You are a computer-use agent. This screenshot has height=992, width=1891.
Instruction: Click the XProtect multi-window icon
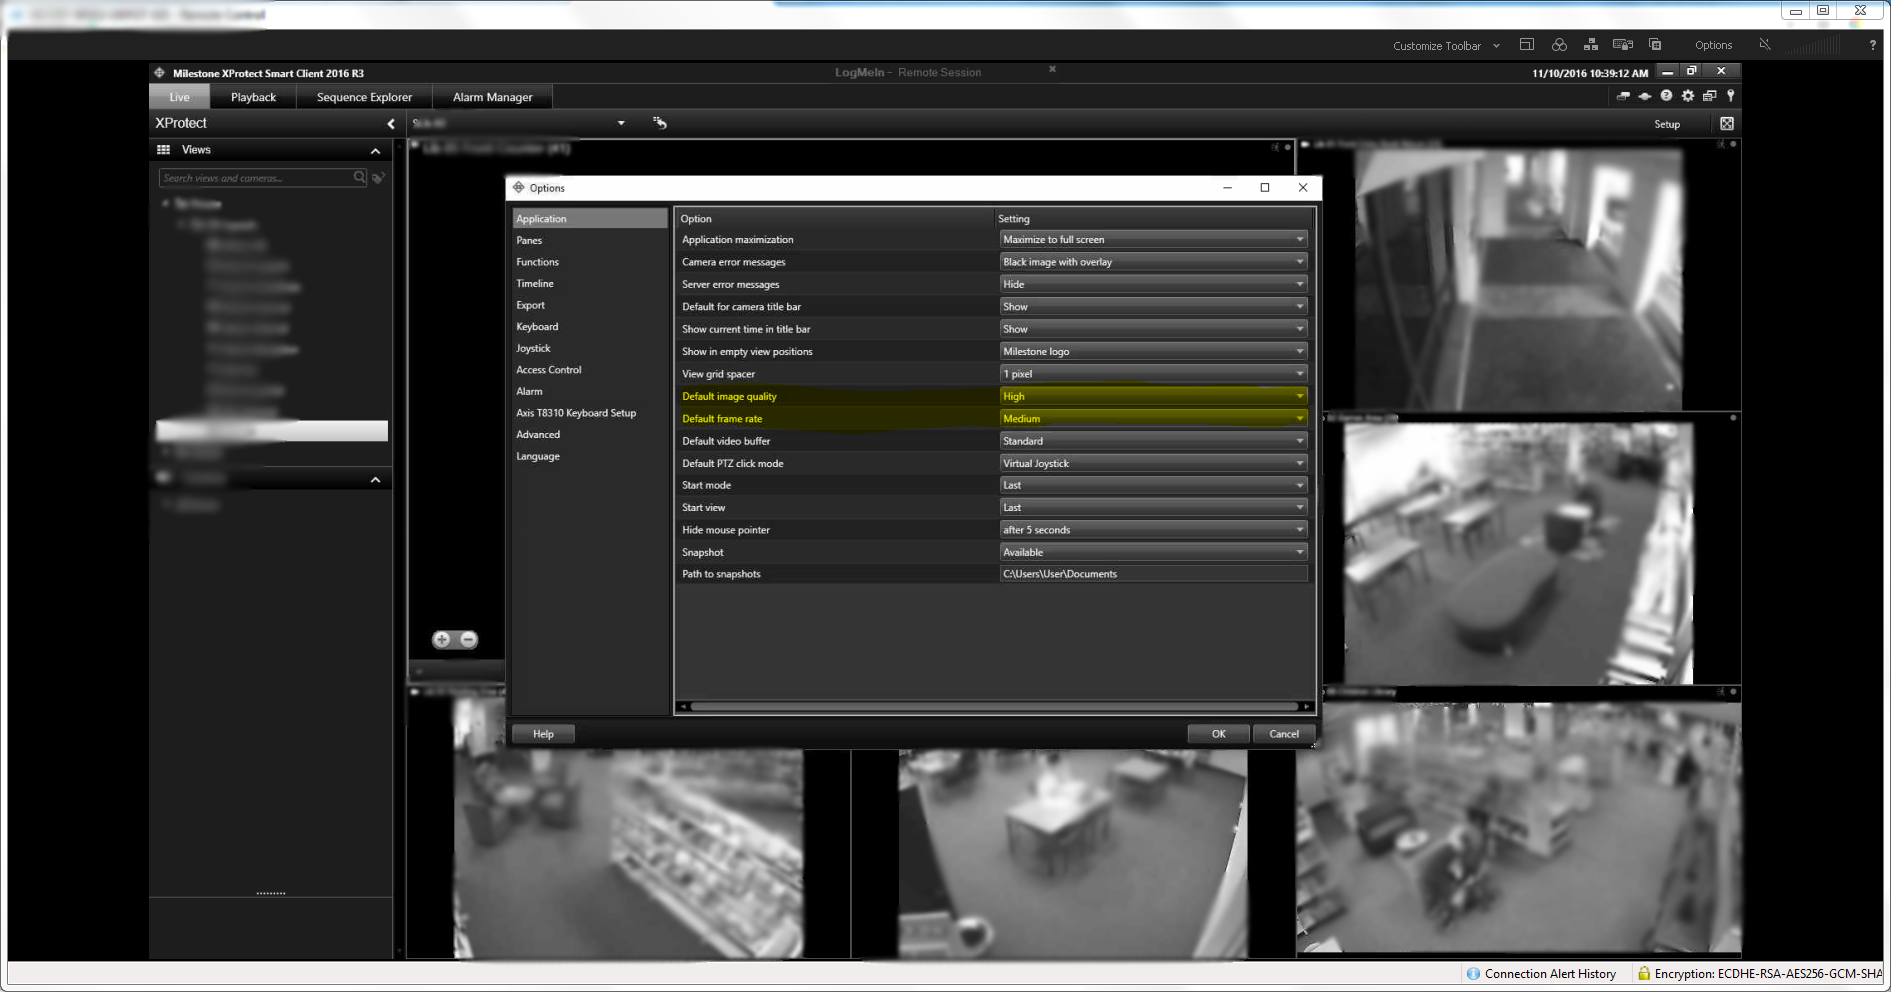(1710, 96)
